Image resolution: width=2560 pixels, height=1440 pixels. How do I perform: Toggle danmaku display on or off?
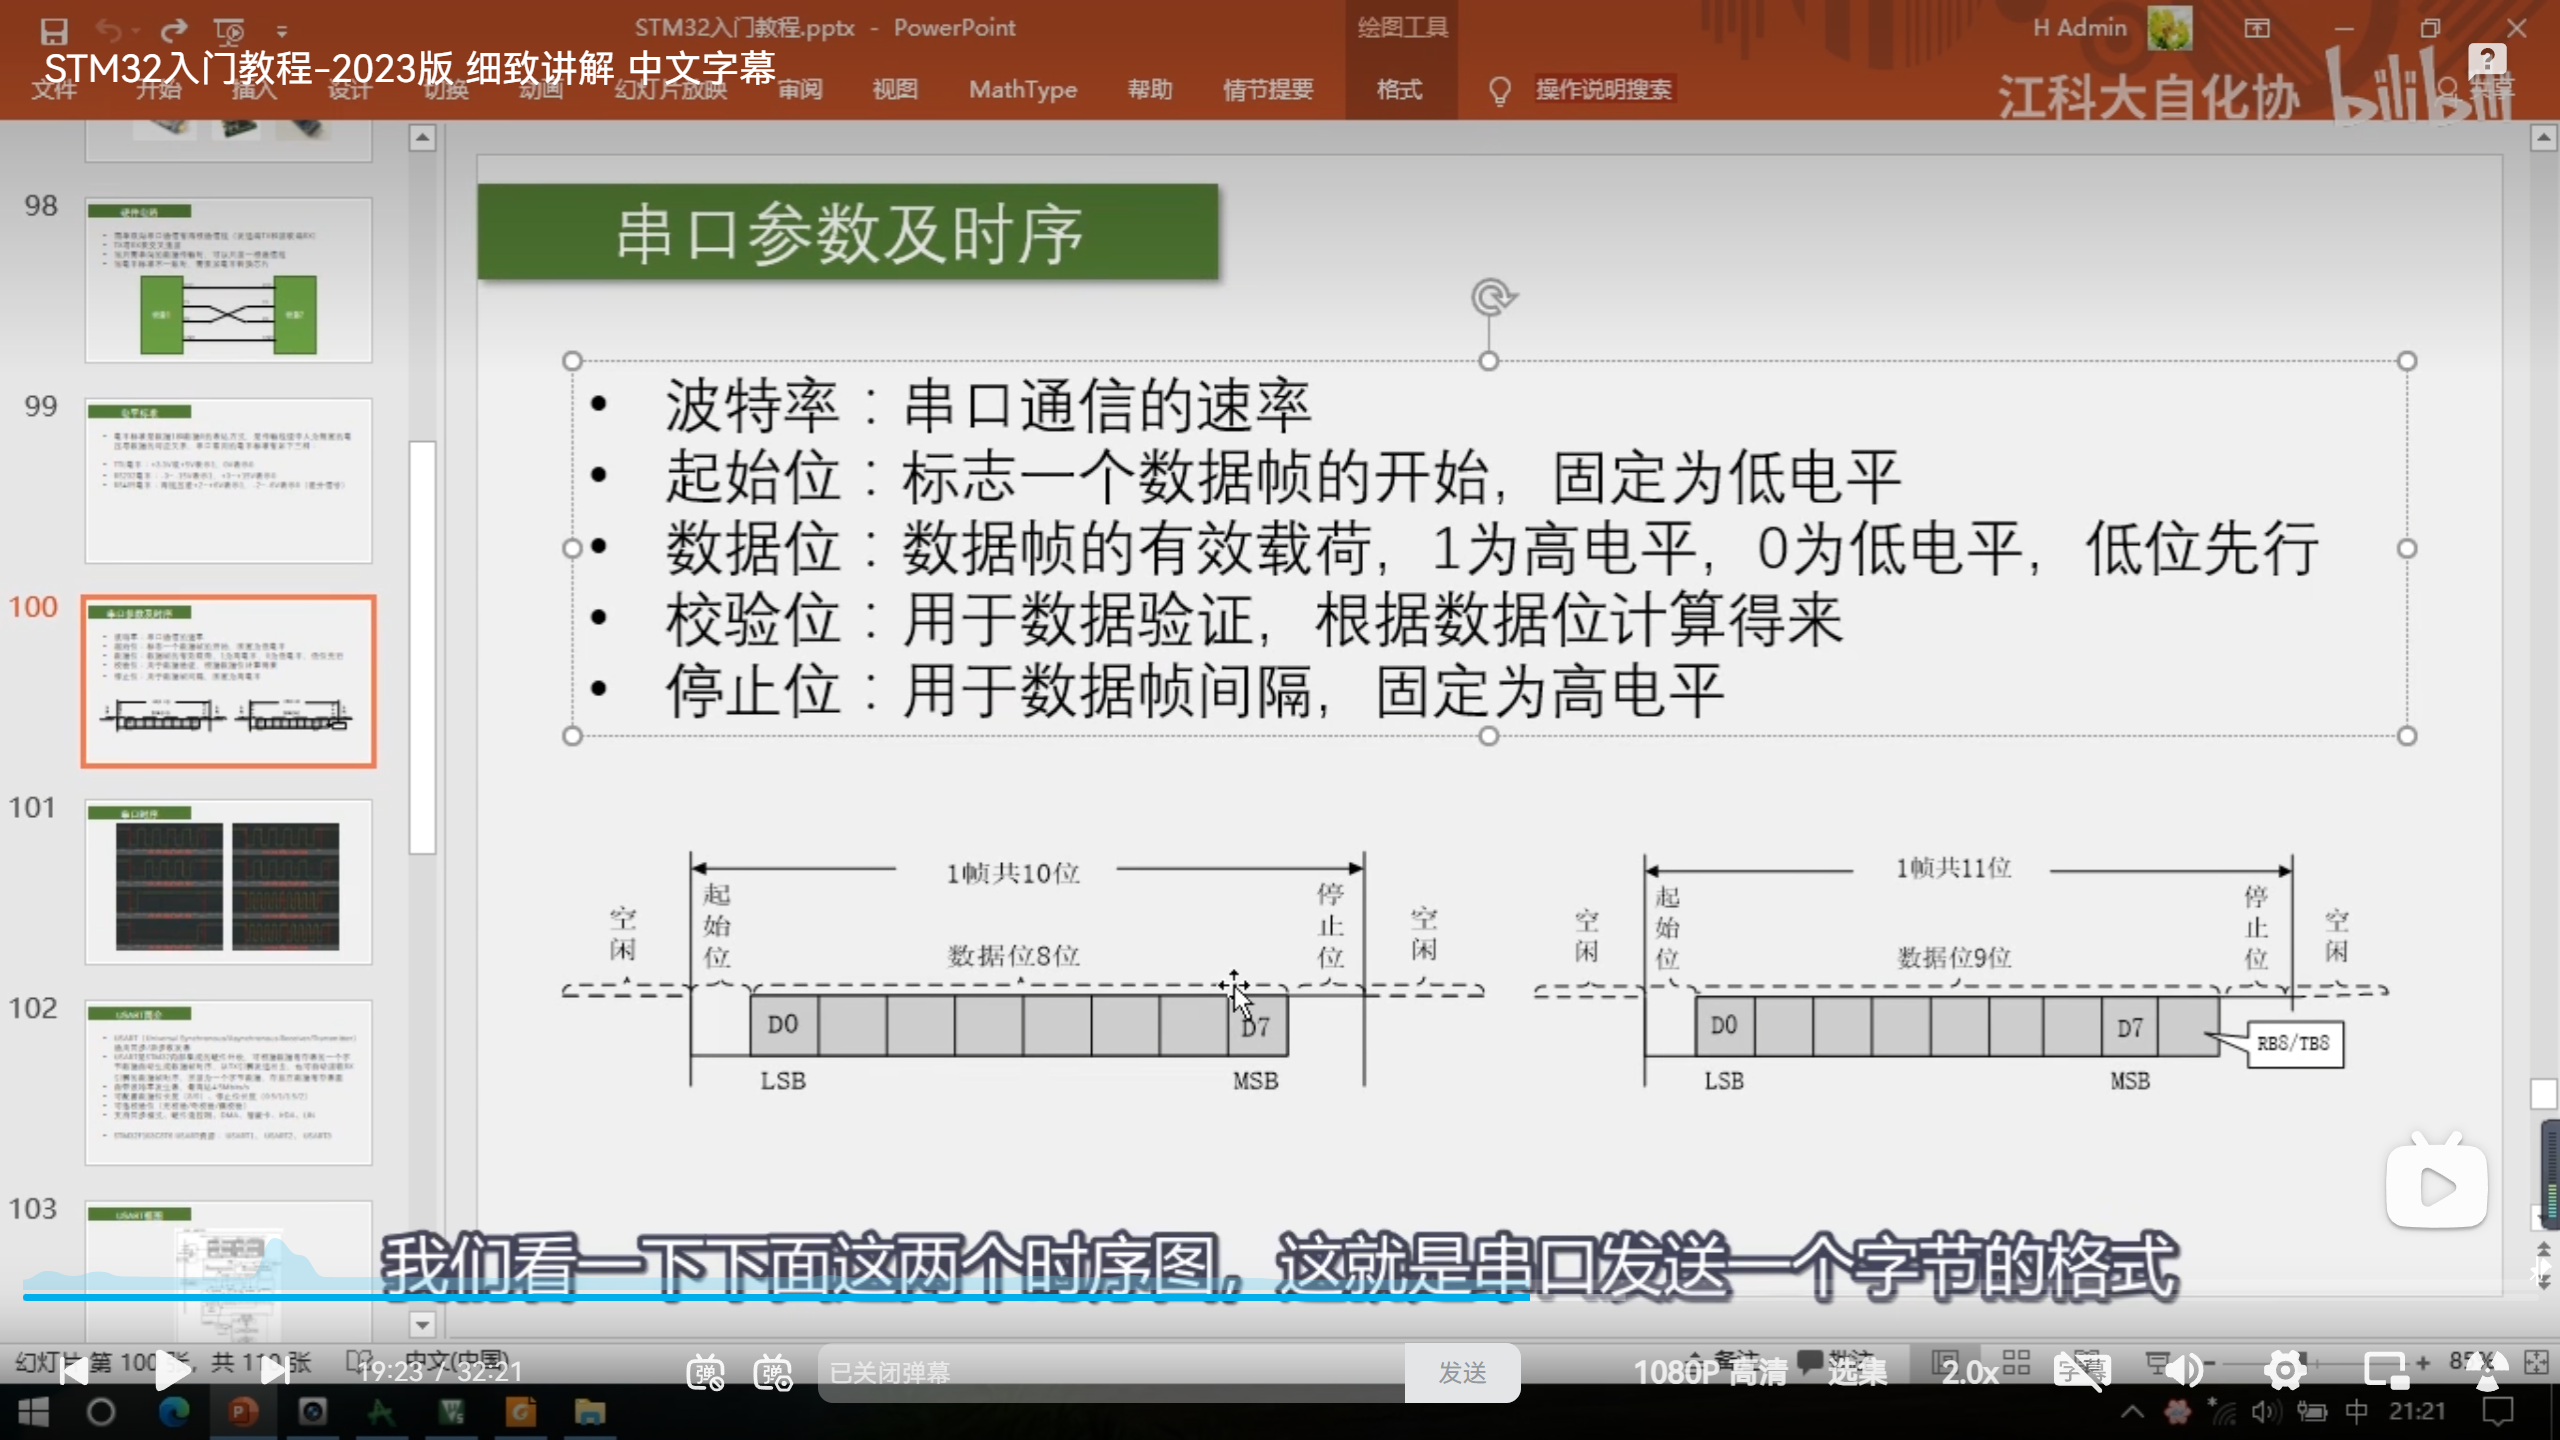tap(705, 1373)
